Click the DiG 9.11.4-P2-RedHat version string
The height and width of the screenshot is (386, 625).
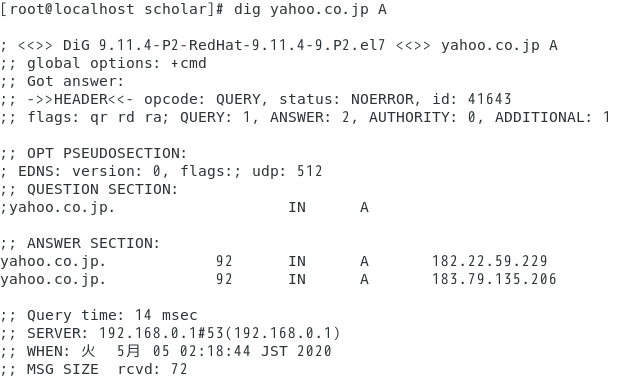(x=224, y=45)
